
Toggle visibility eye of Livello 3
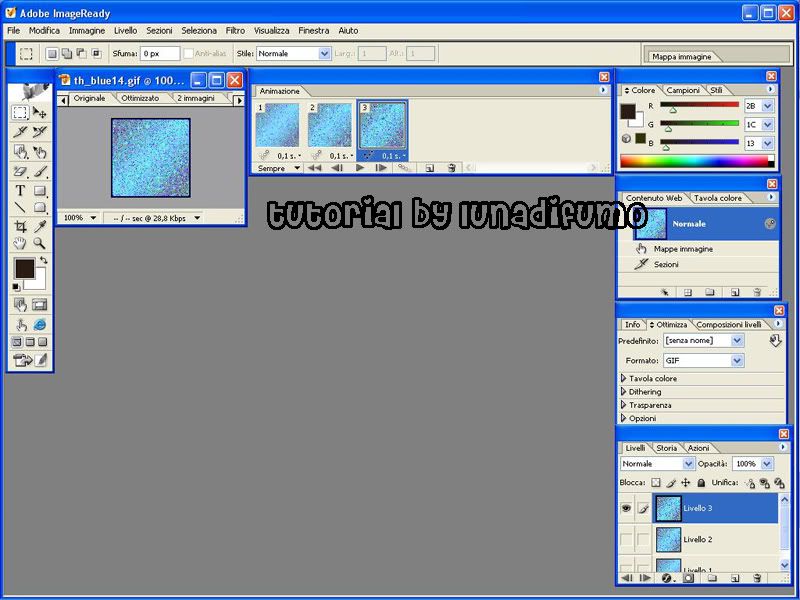626,508
